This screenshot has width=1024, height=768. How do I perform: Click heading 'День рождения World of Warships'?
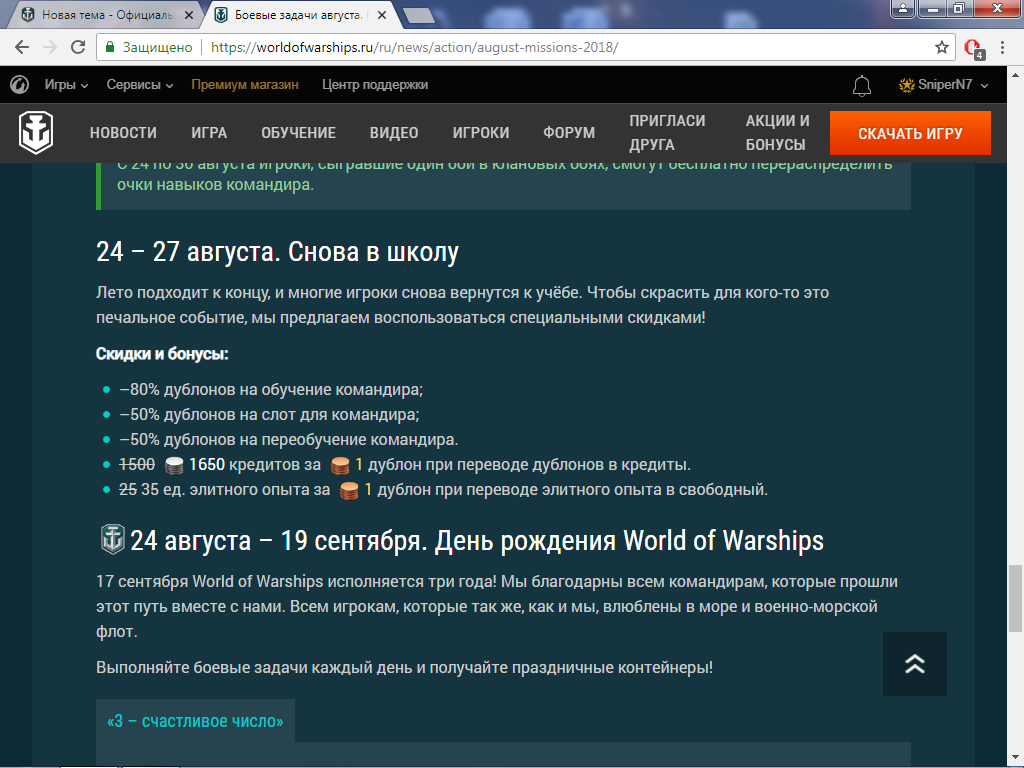pyautogui.click(x=630, y=541)
